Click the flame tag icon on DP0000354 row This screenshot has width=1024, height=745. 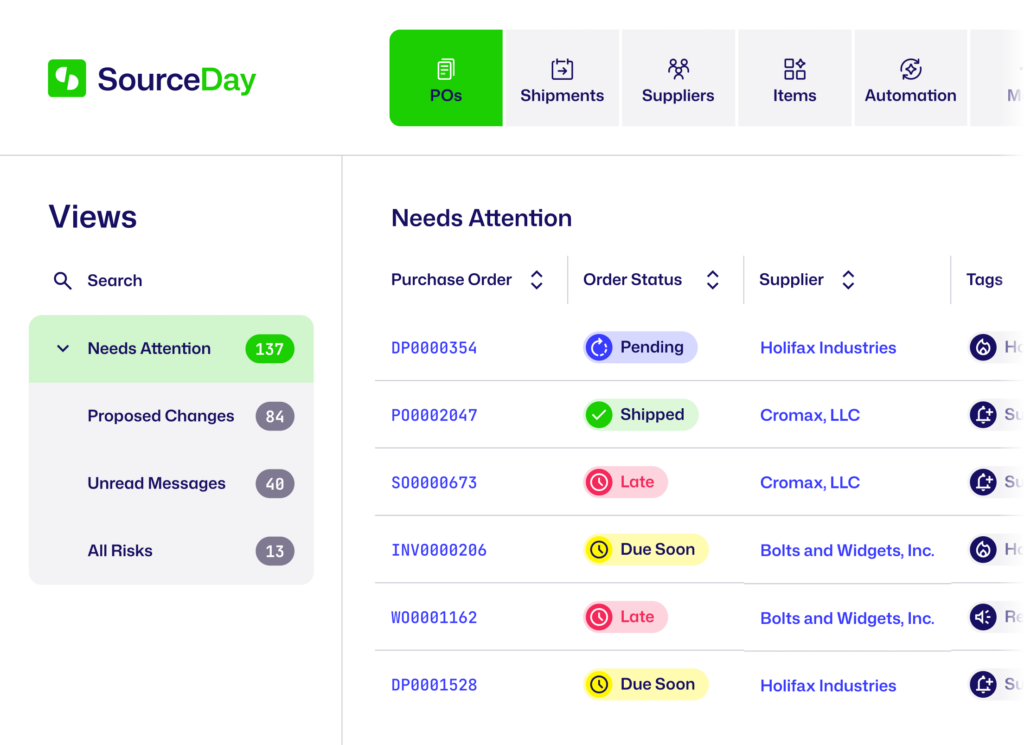click(983, 347)
